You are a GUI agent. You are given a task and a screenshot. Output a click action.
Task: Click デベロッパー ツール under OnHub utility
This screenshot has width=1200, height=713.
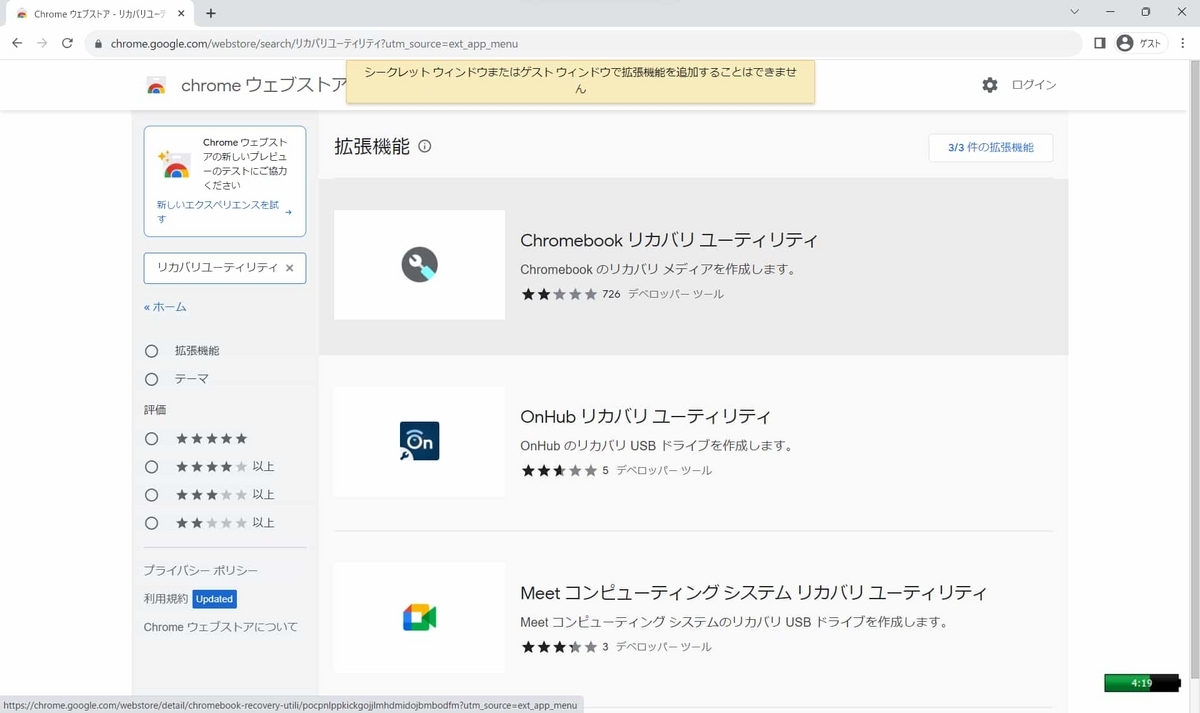664,470
